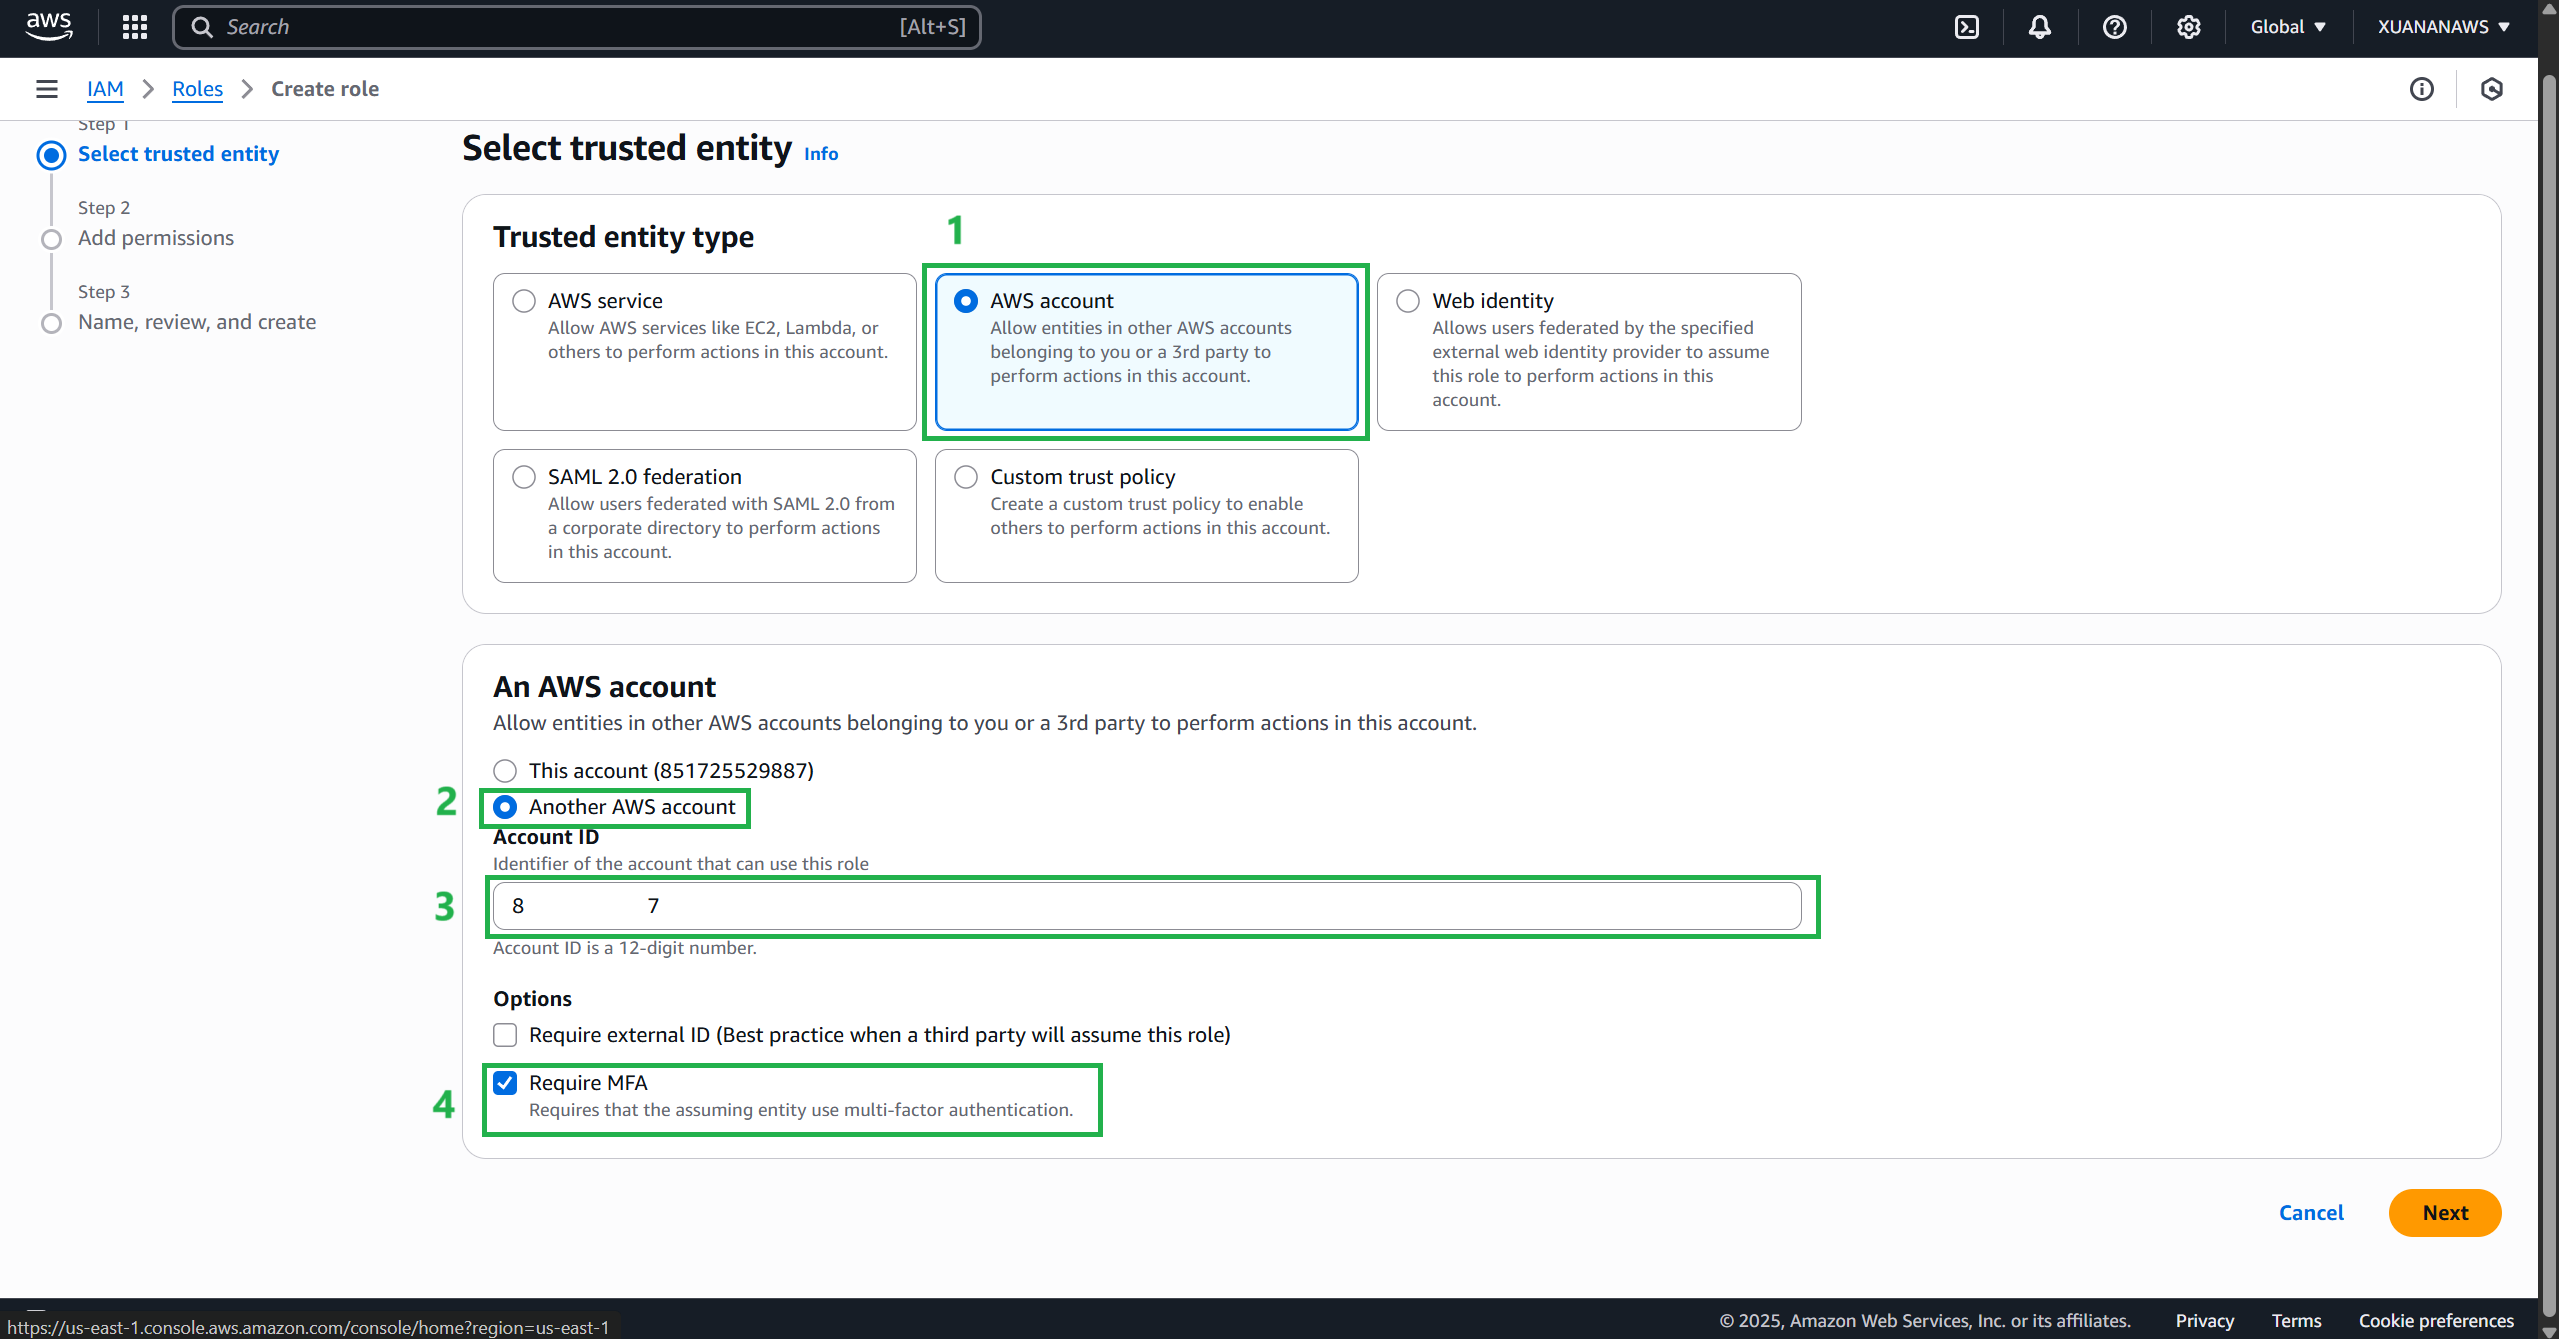Open the notifications bell
2559x1339 pixels.
tap(2040, 27)
